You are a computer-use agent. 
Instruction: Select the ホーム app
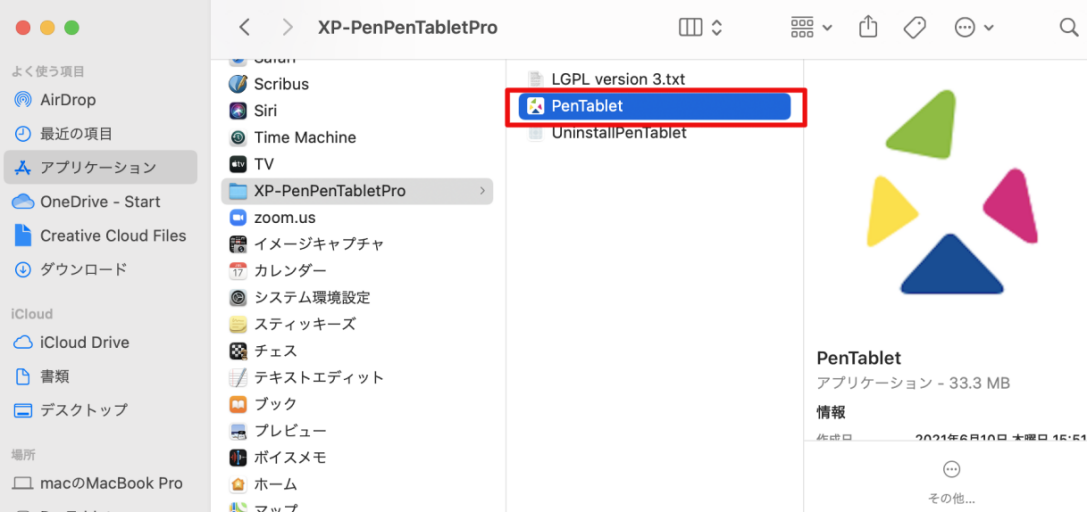click(357, 484)
